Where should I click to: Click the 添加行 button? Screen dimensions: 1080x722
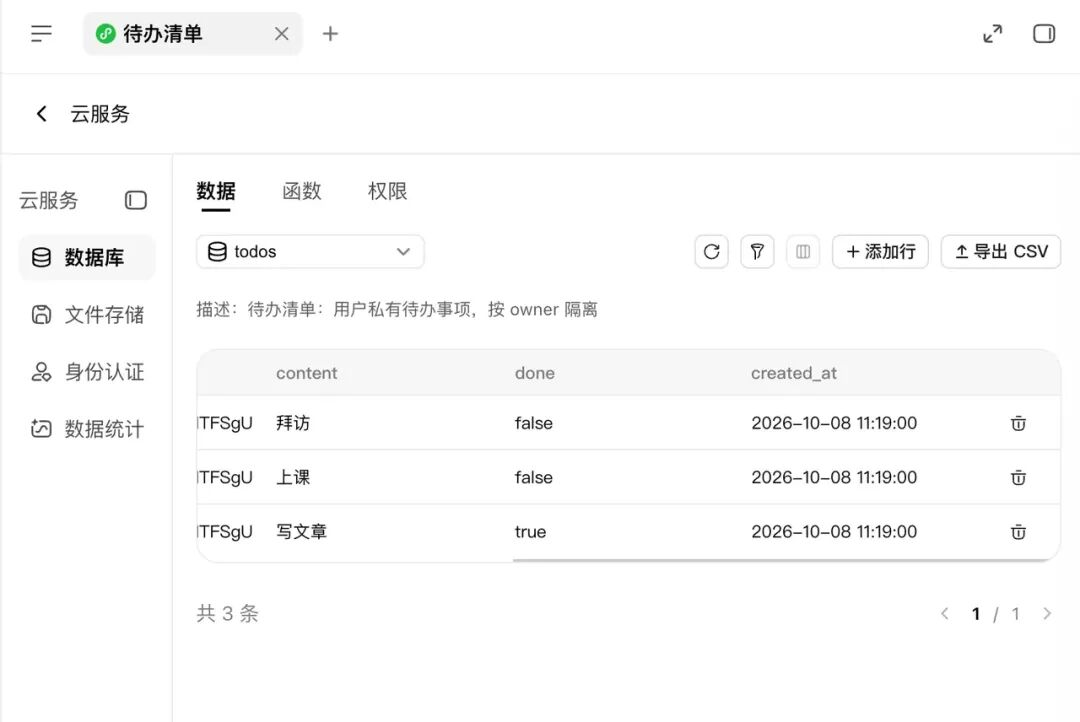click(880, 251)
